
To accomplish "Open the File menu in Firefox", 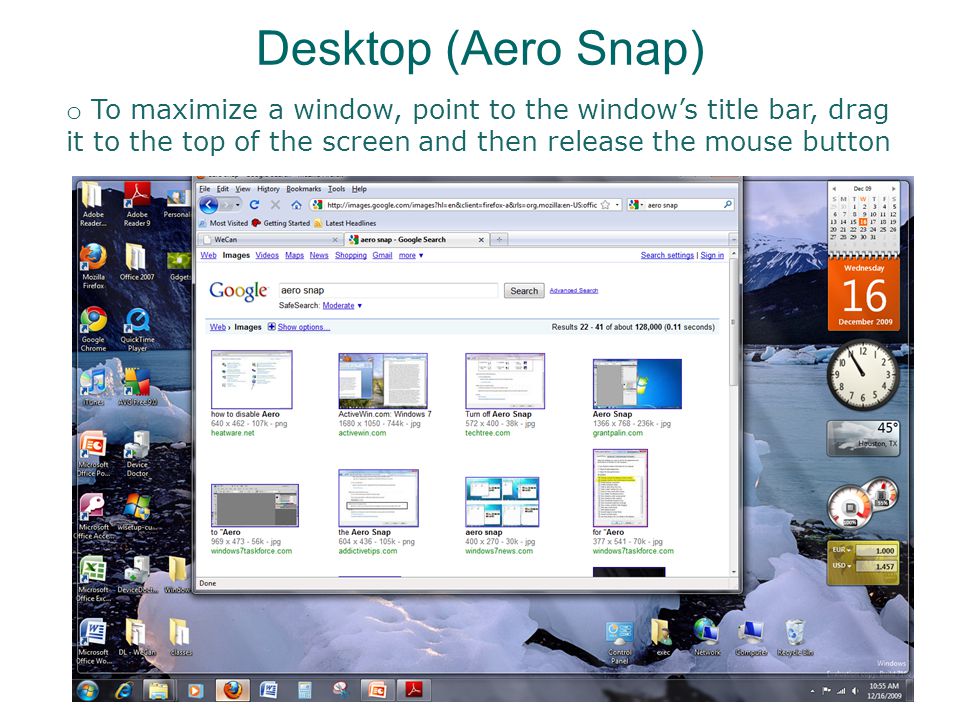I will tap(205, 189).
